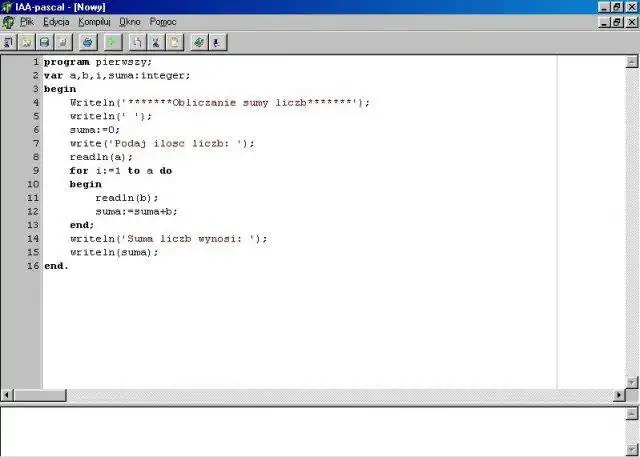The width and height of the screenshot is (640, 457).
Task: Click the line 'readln(a);'
Action: [x=101, y=157]
